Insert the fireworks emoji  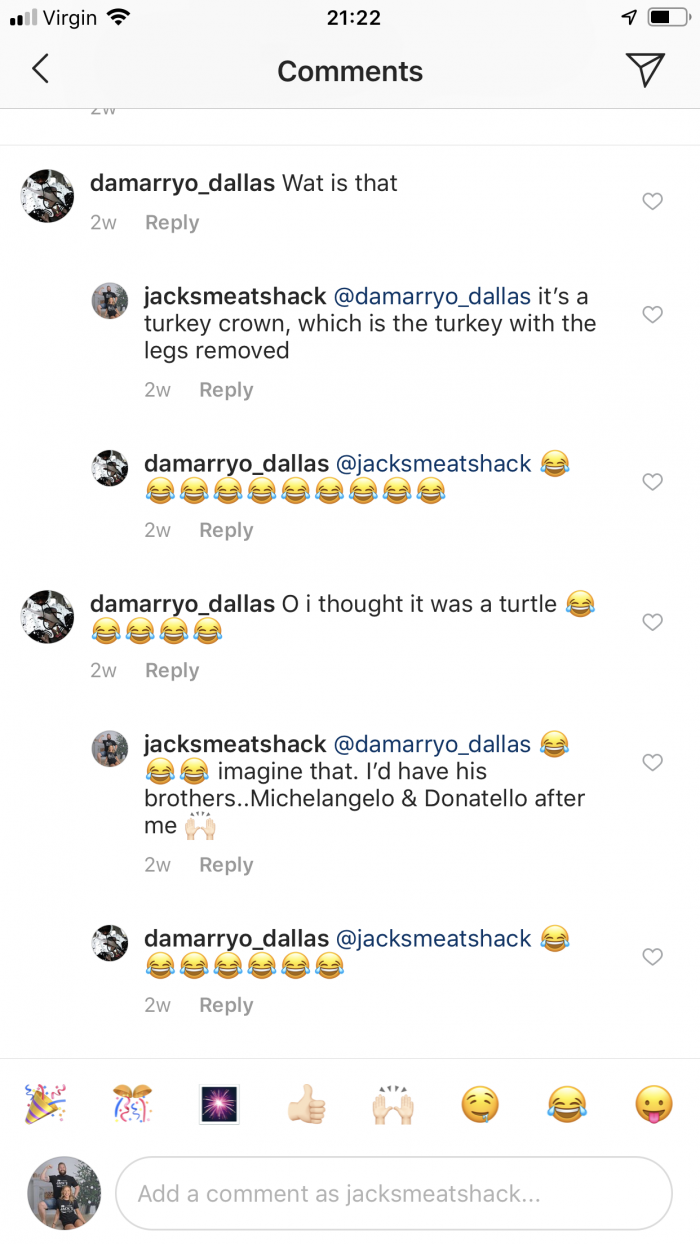coord(219,1104)
